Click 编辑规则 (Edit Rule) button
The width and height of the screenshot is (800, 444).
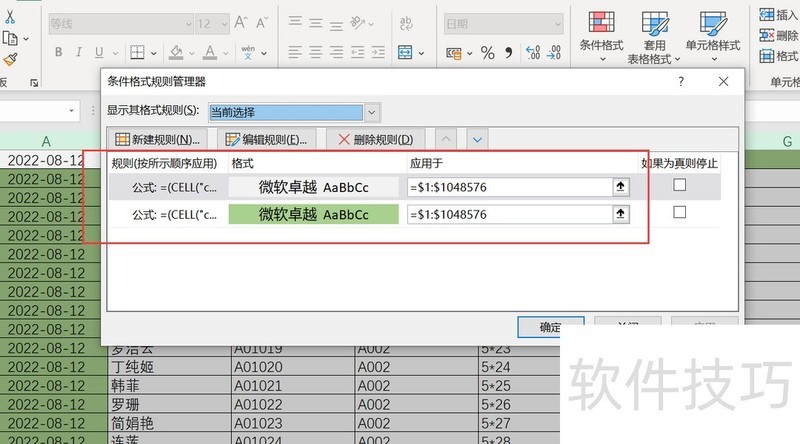pyautogui.click(x=267, y=140)
